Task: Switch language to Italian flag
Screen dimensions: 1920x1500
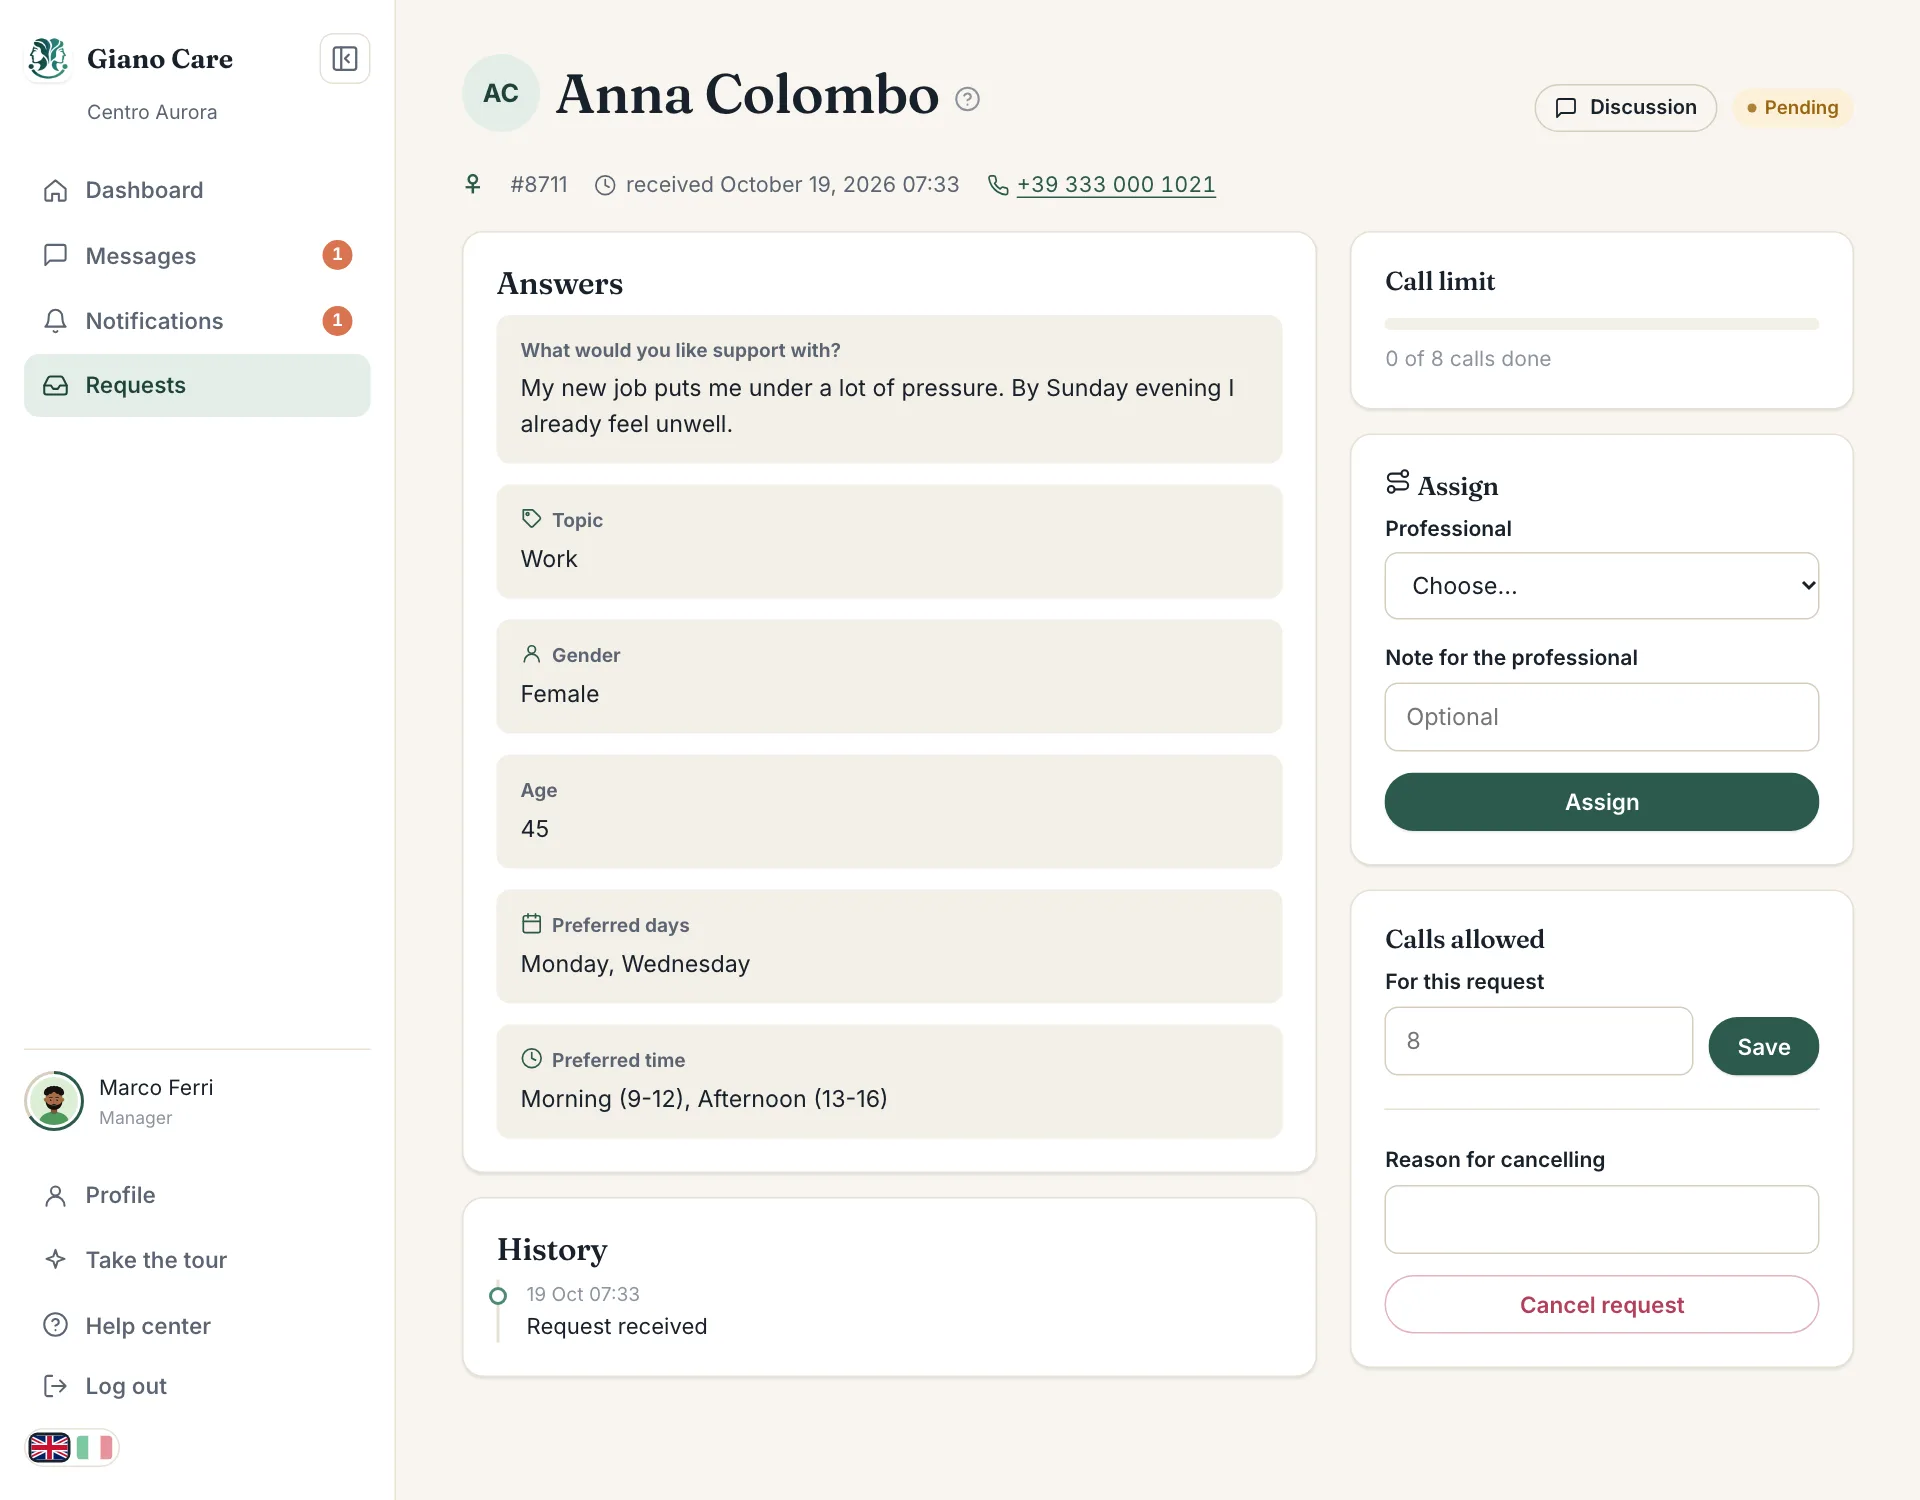Action: (x=95, y=1447)
